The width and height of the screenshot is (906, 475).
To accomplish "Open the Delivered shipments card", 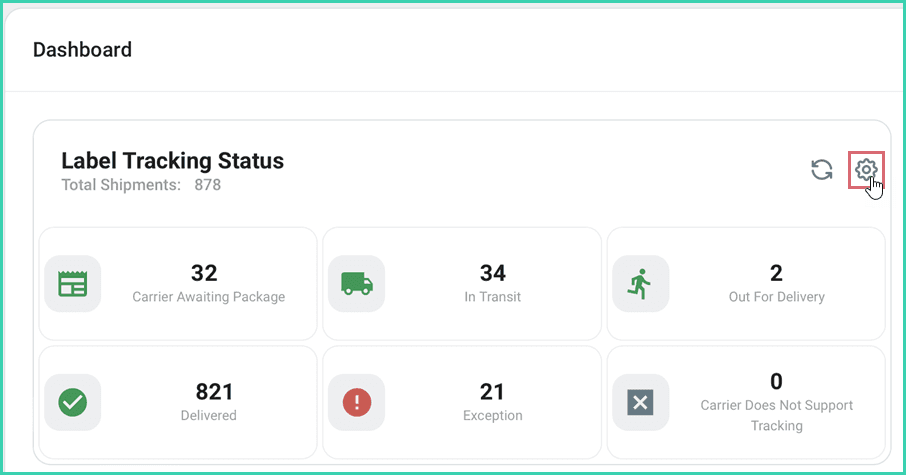I will coord(178,402).
